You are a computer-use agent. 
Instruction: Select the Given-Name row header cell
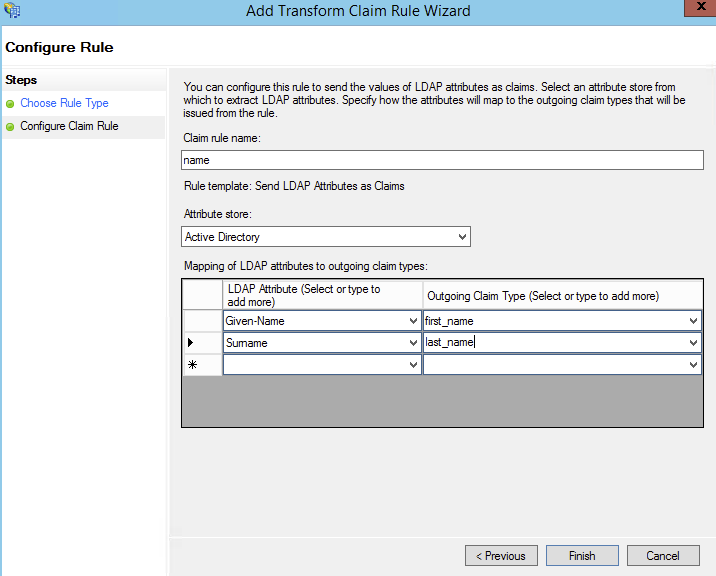click(x=202, y=321)
